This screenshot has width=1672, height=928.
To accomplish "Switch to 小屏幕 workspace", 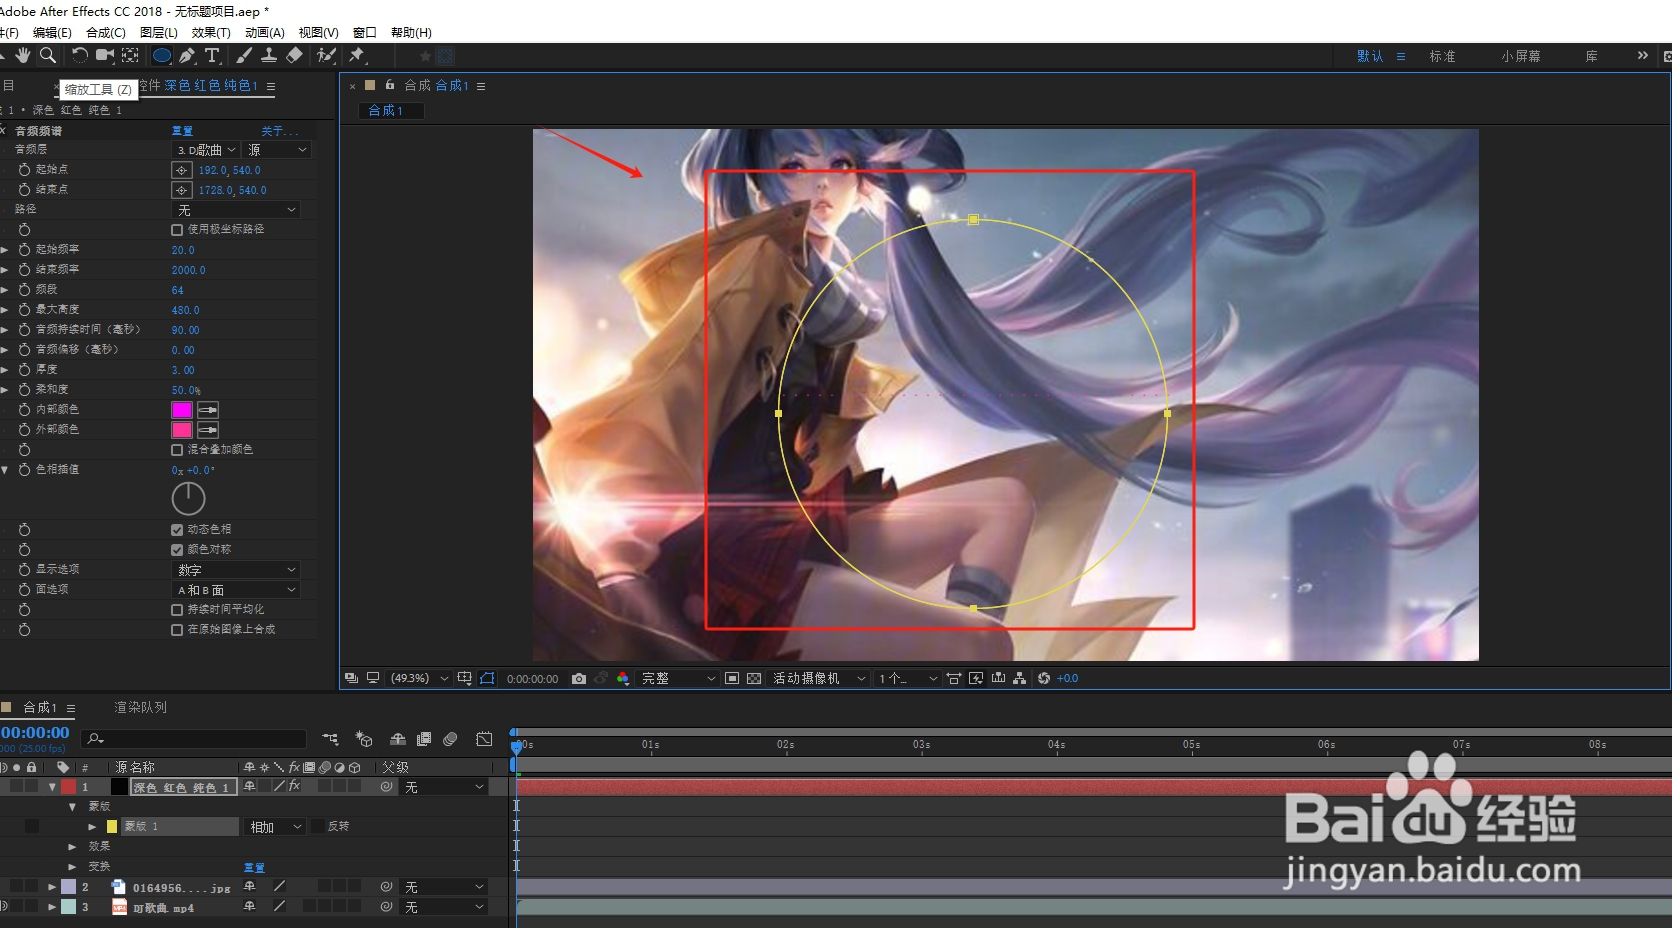I will click(1520, 56).
